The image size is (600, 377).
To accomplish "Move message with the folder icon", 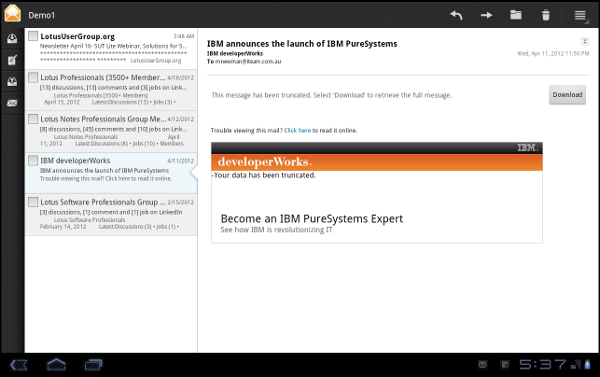I will [x=516, y=15].
